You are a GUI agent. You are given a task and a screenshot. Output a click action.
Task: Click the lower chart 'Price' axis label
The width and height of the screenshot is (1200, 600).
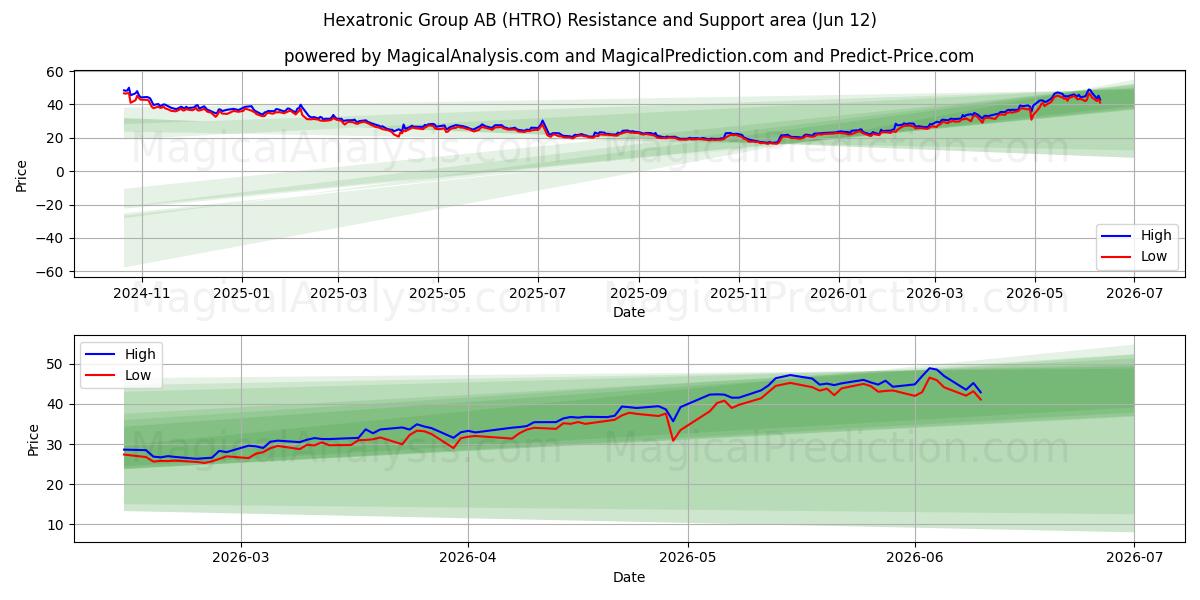(34, 440)
